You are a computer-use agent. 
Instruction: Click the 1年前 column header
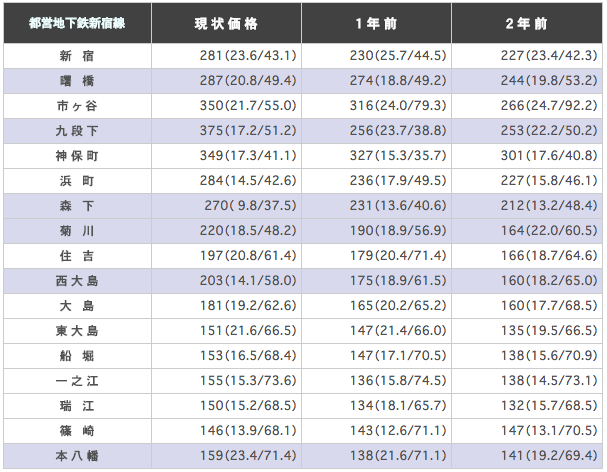coord(376,23)
